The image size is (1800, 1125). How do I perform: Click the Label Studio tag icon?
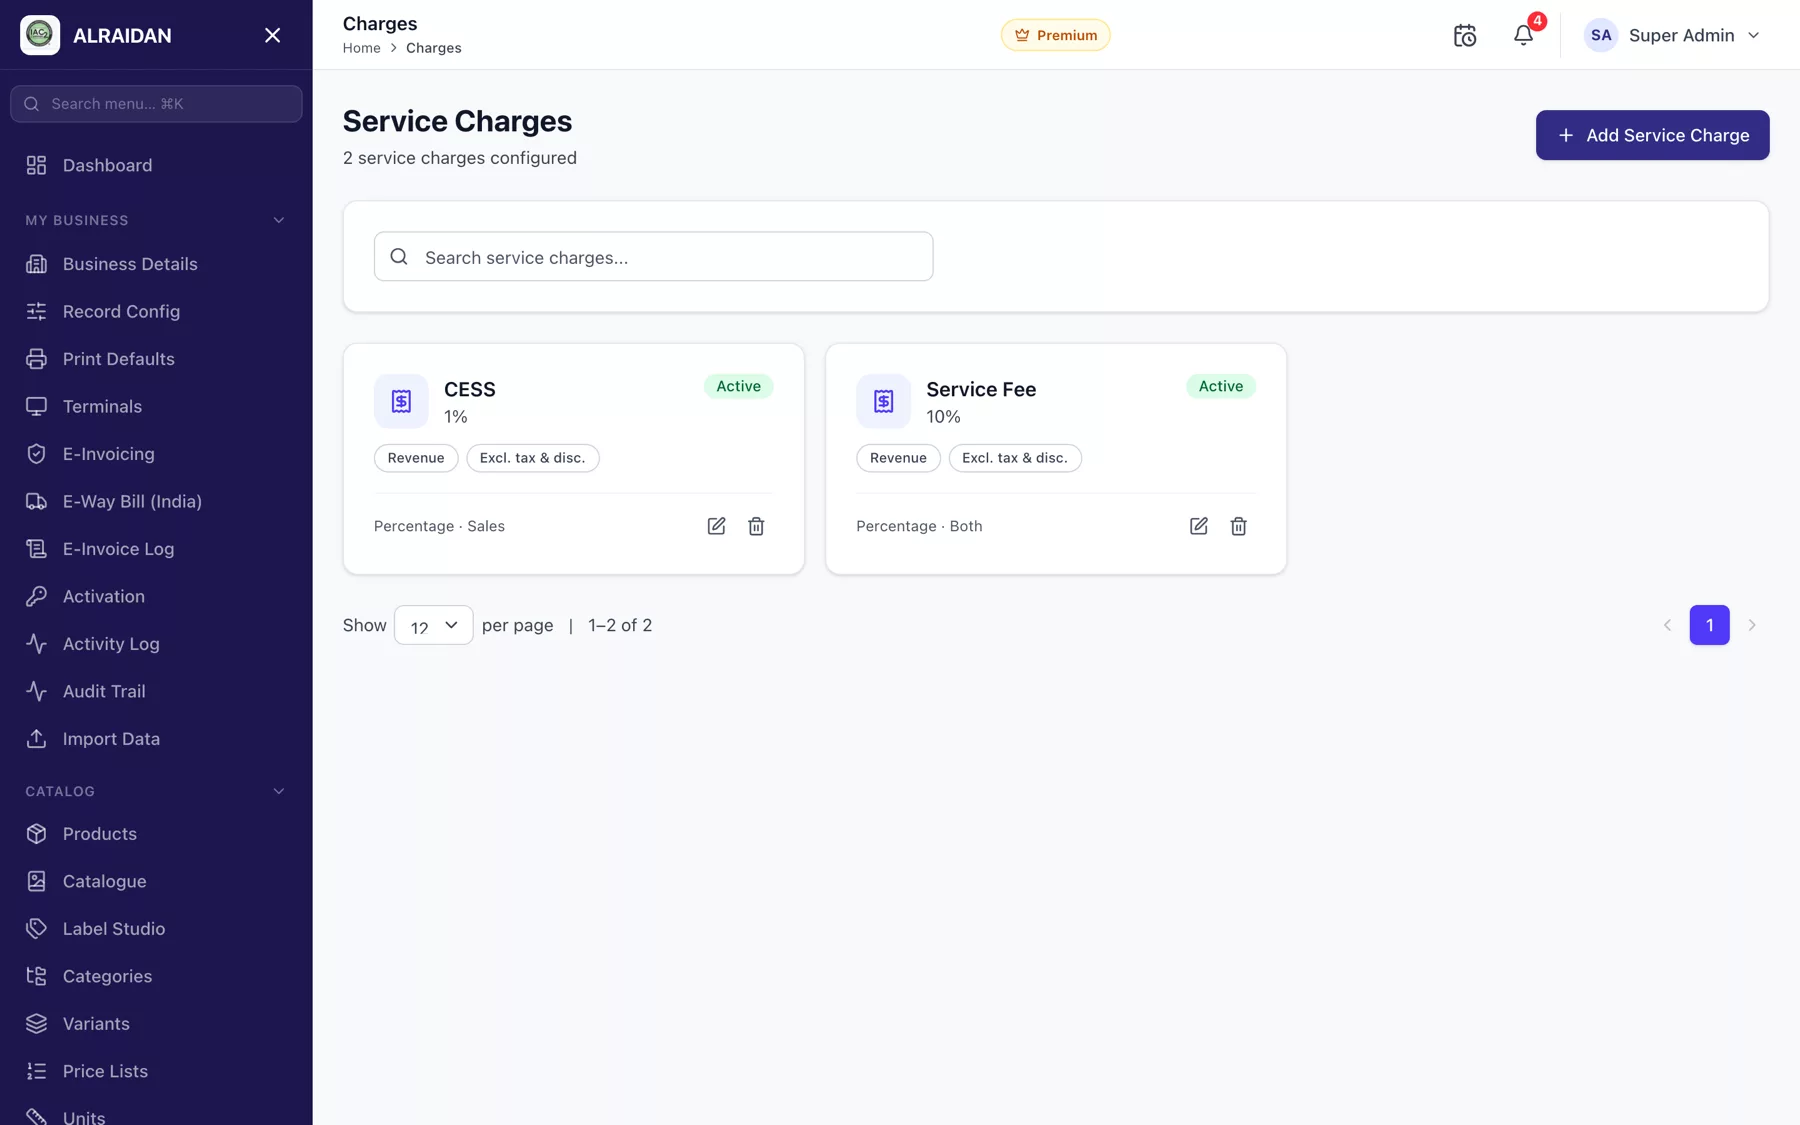[37, 929]
